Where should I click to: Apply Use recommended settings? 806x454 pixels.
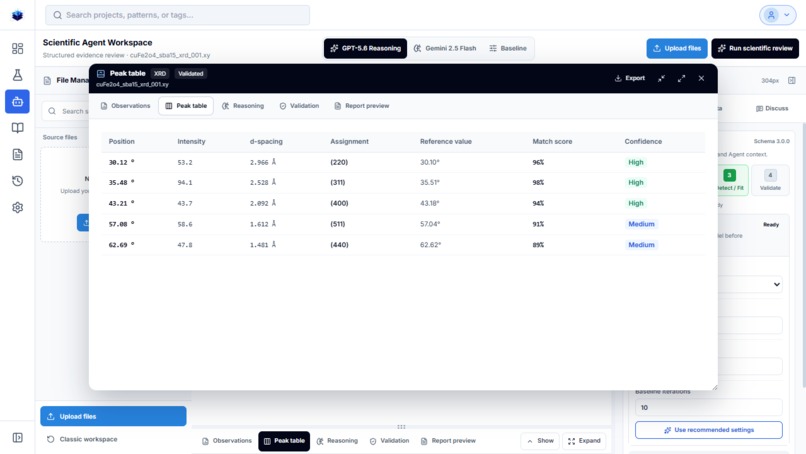[x=709, y=430]
